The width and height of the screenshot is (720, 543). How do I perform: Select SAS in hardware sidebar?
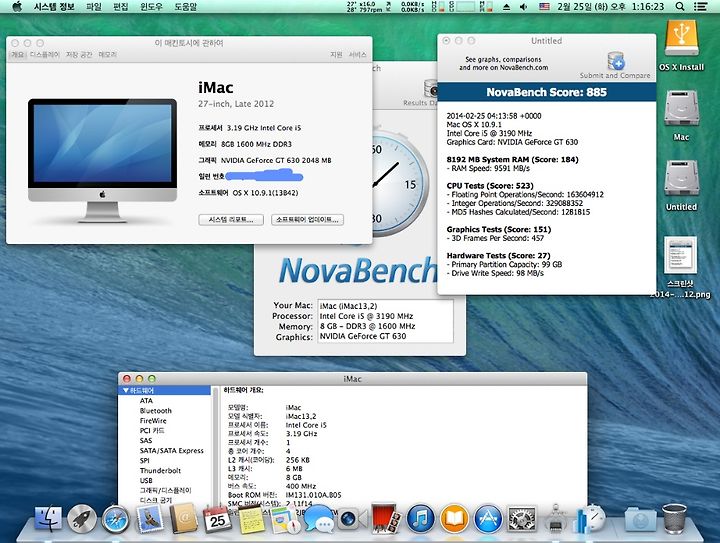(x=146, y=441)
